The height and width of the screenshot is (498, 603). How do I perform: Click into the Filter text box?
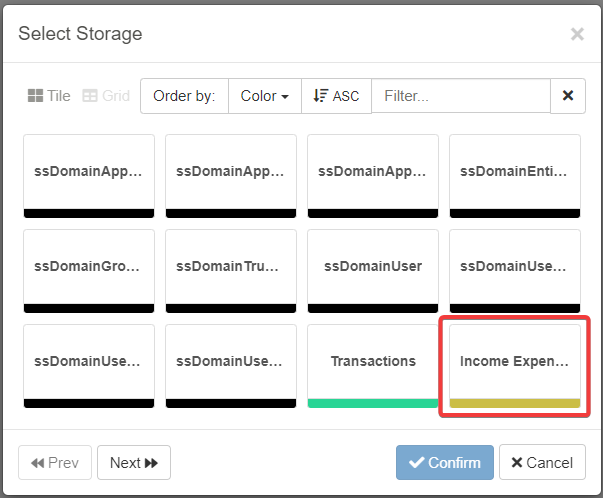(x=460, y=96)
